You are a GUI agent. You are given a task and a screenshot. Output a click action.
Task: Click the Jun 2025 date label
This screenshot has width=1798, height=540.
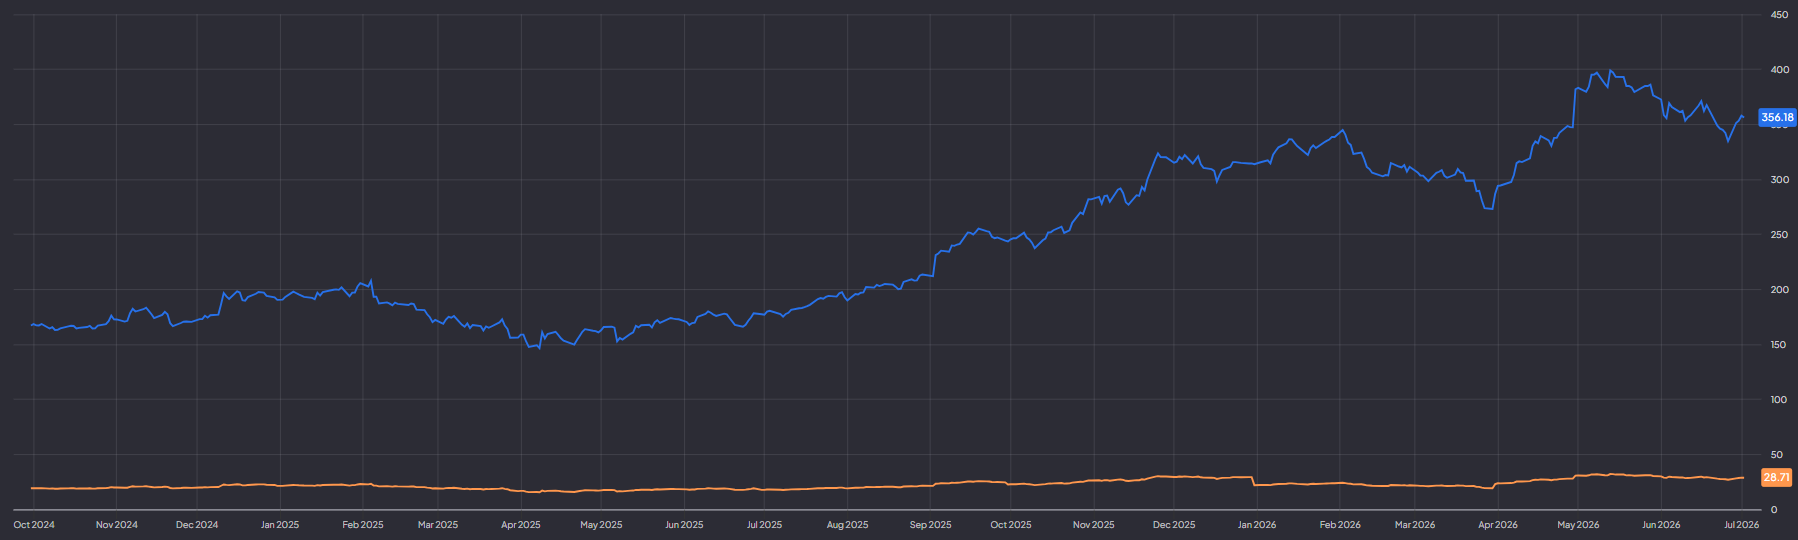(684, 525)
